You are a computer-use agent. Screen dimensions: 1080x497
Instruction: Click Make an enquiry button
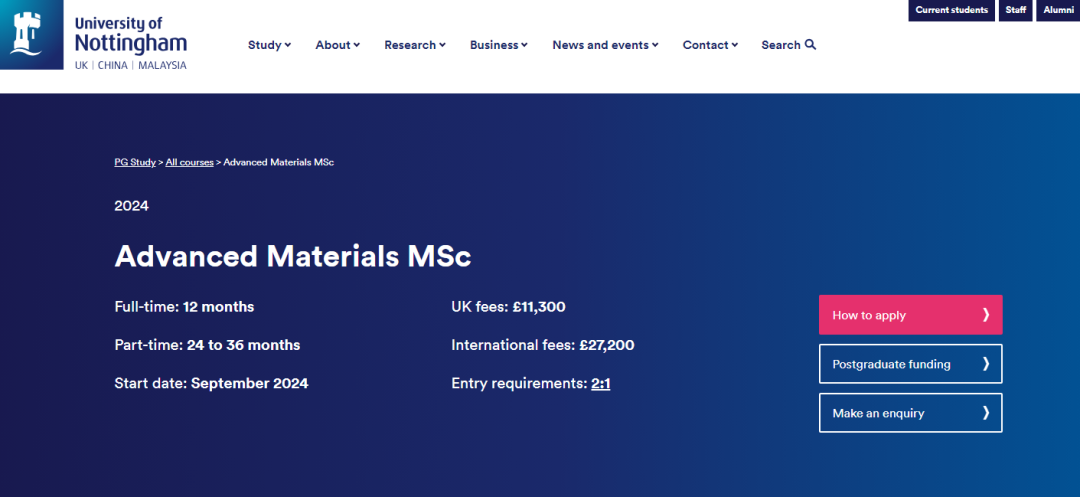878,413
